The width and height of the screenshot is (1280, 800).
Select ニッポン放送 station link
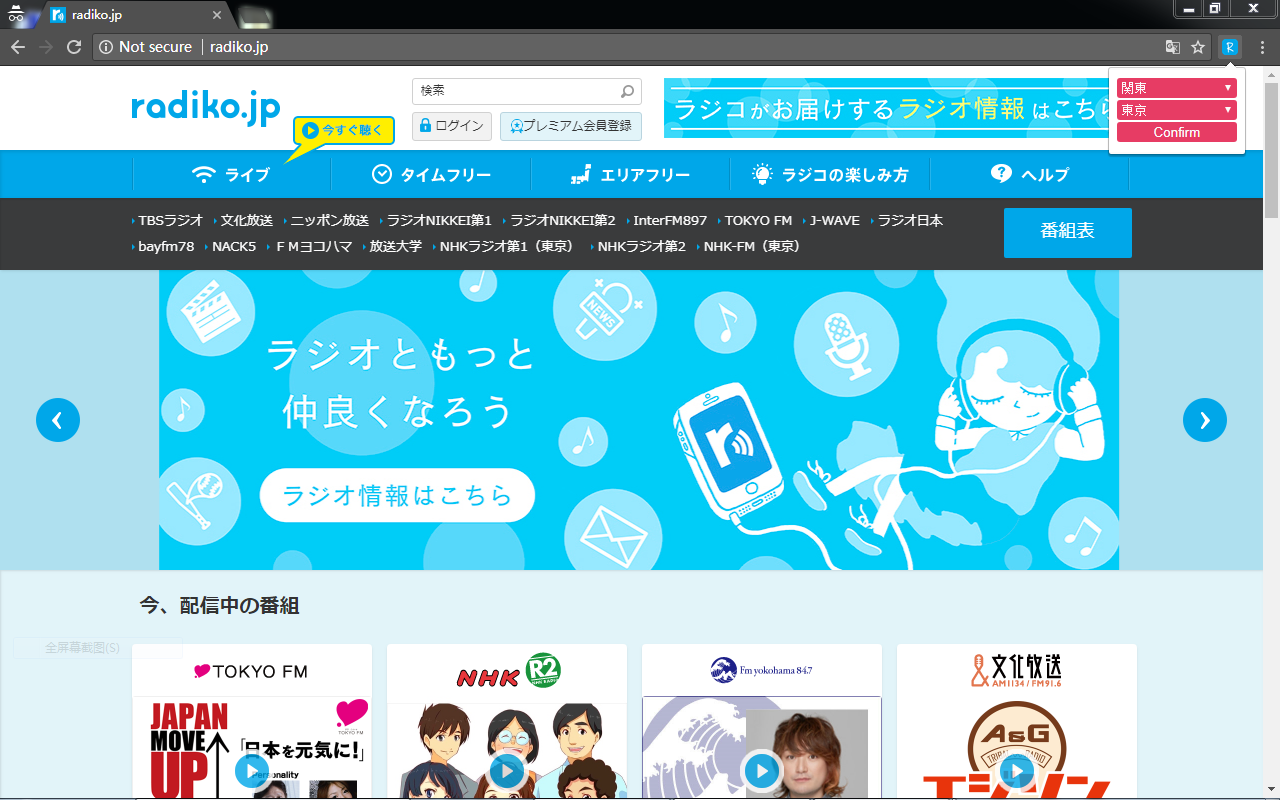[330, 220]
